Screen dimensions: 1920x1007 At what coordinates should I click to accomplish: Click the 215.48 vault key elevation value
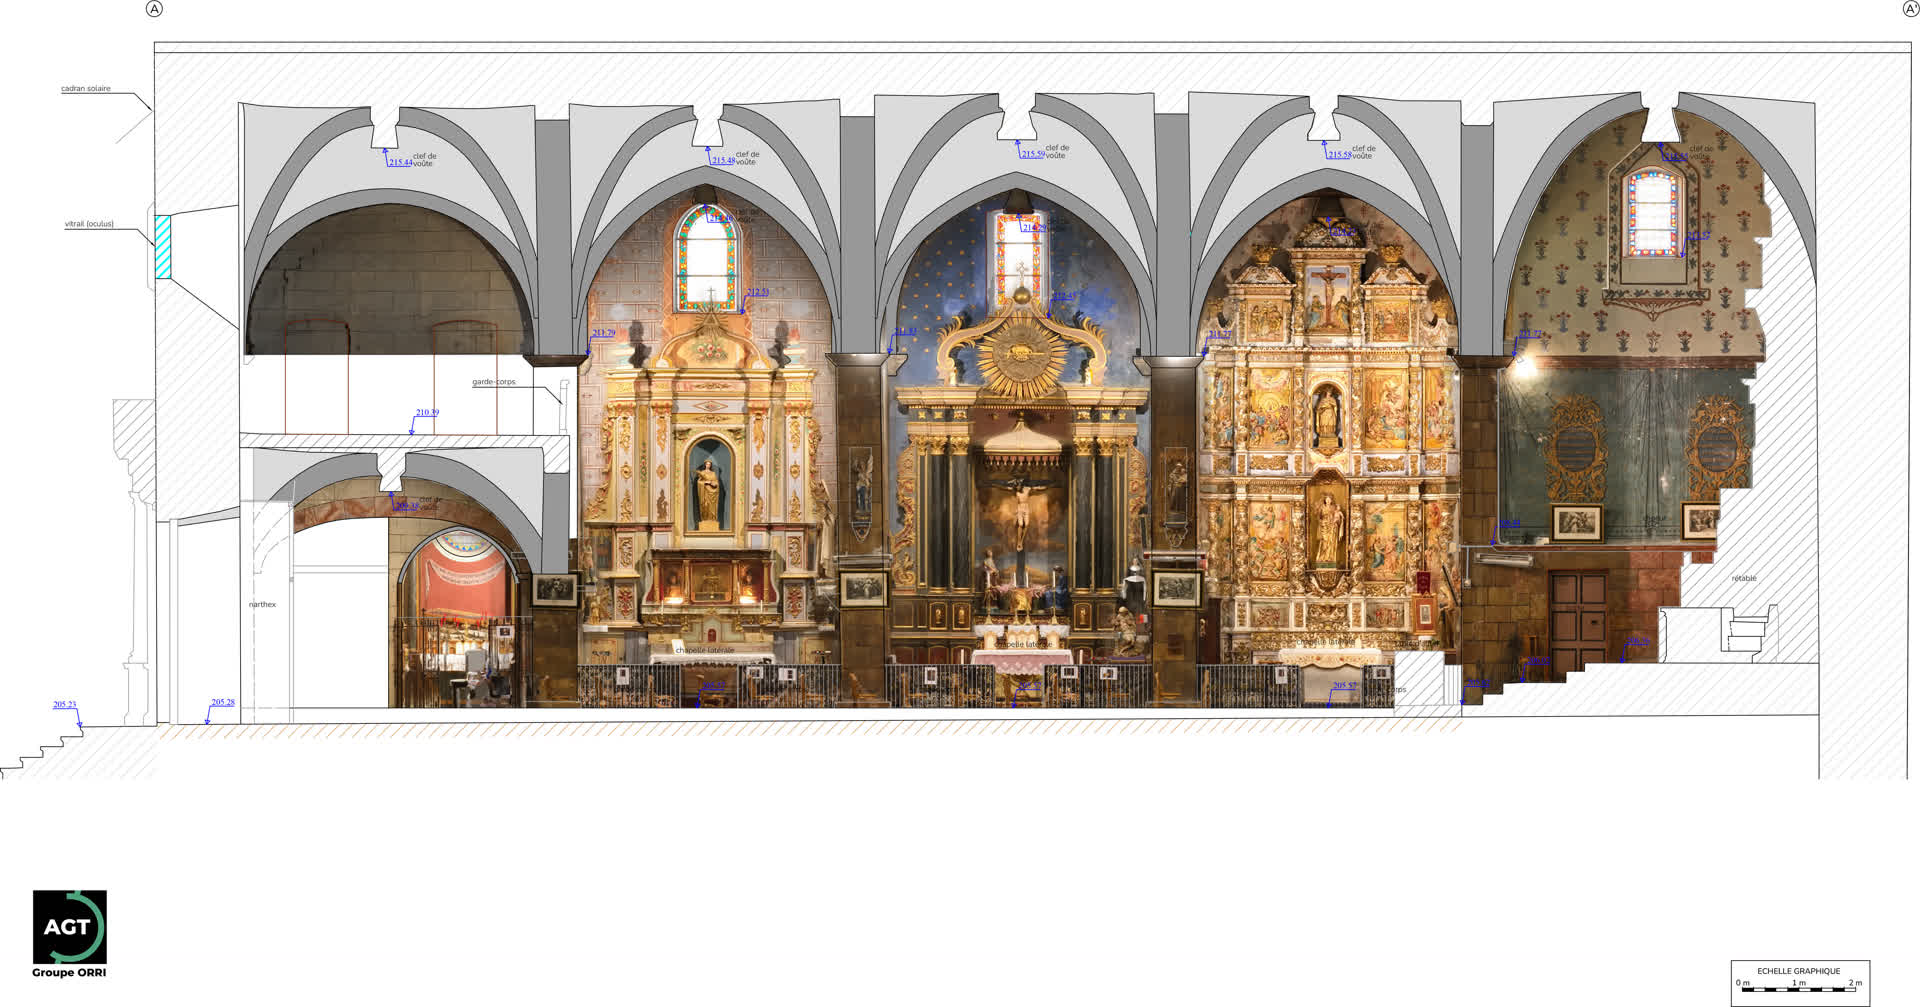(723, 160)
